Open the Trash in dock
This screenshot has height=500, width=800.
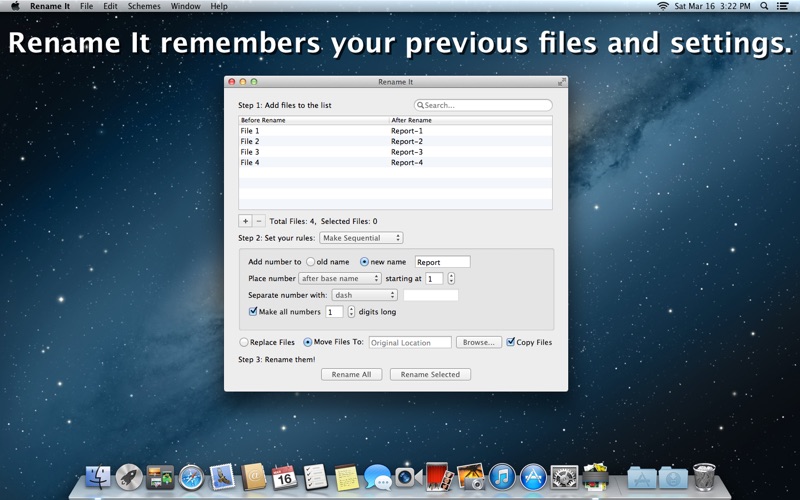(x=704, y=477)
